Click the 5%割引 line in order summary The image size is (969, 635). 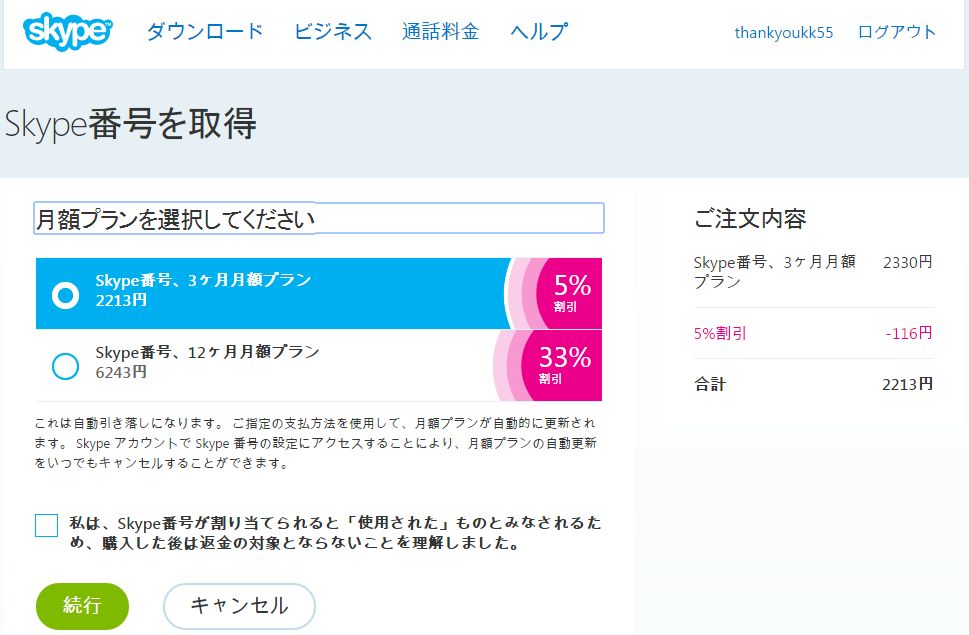click(x=720, y=334)
